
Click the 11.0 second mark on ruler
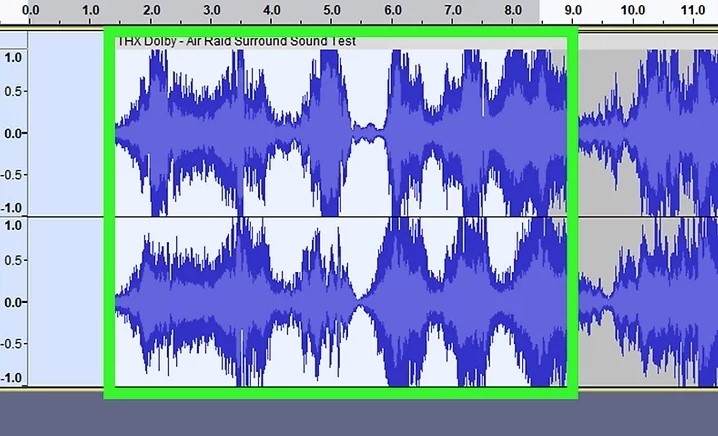point(693,10)
